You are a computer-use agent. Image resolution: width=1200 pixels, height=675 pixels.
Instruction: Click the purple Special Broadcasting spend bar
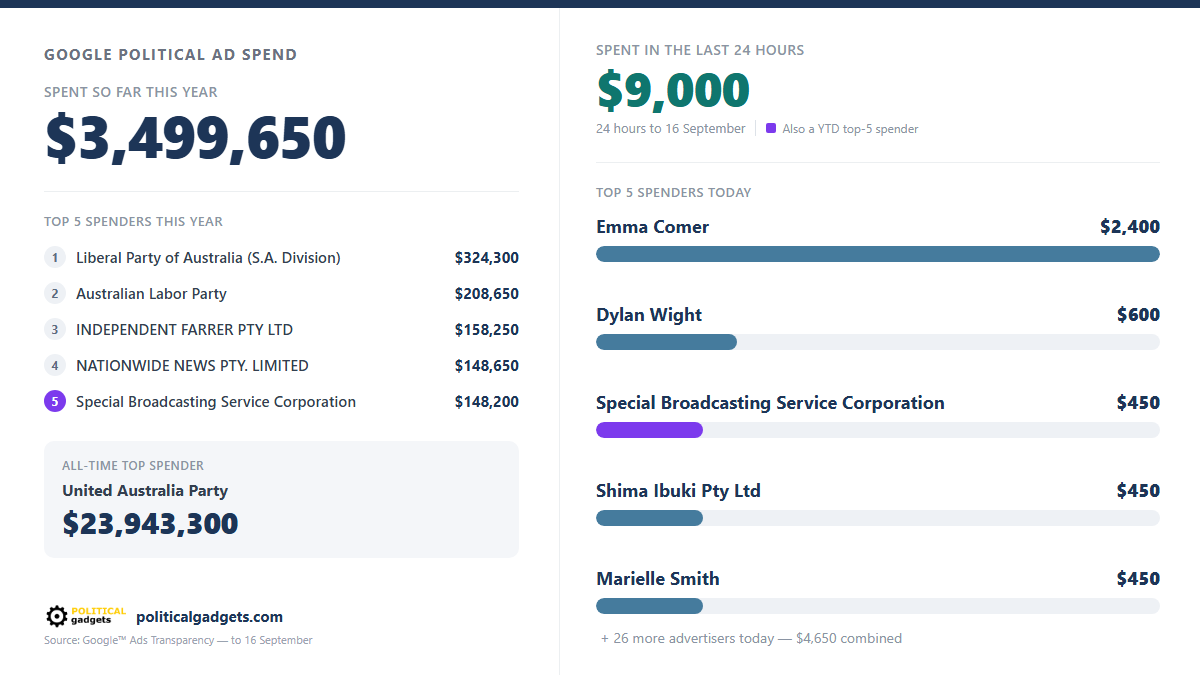pos(649,430)
